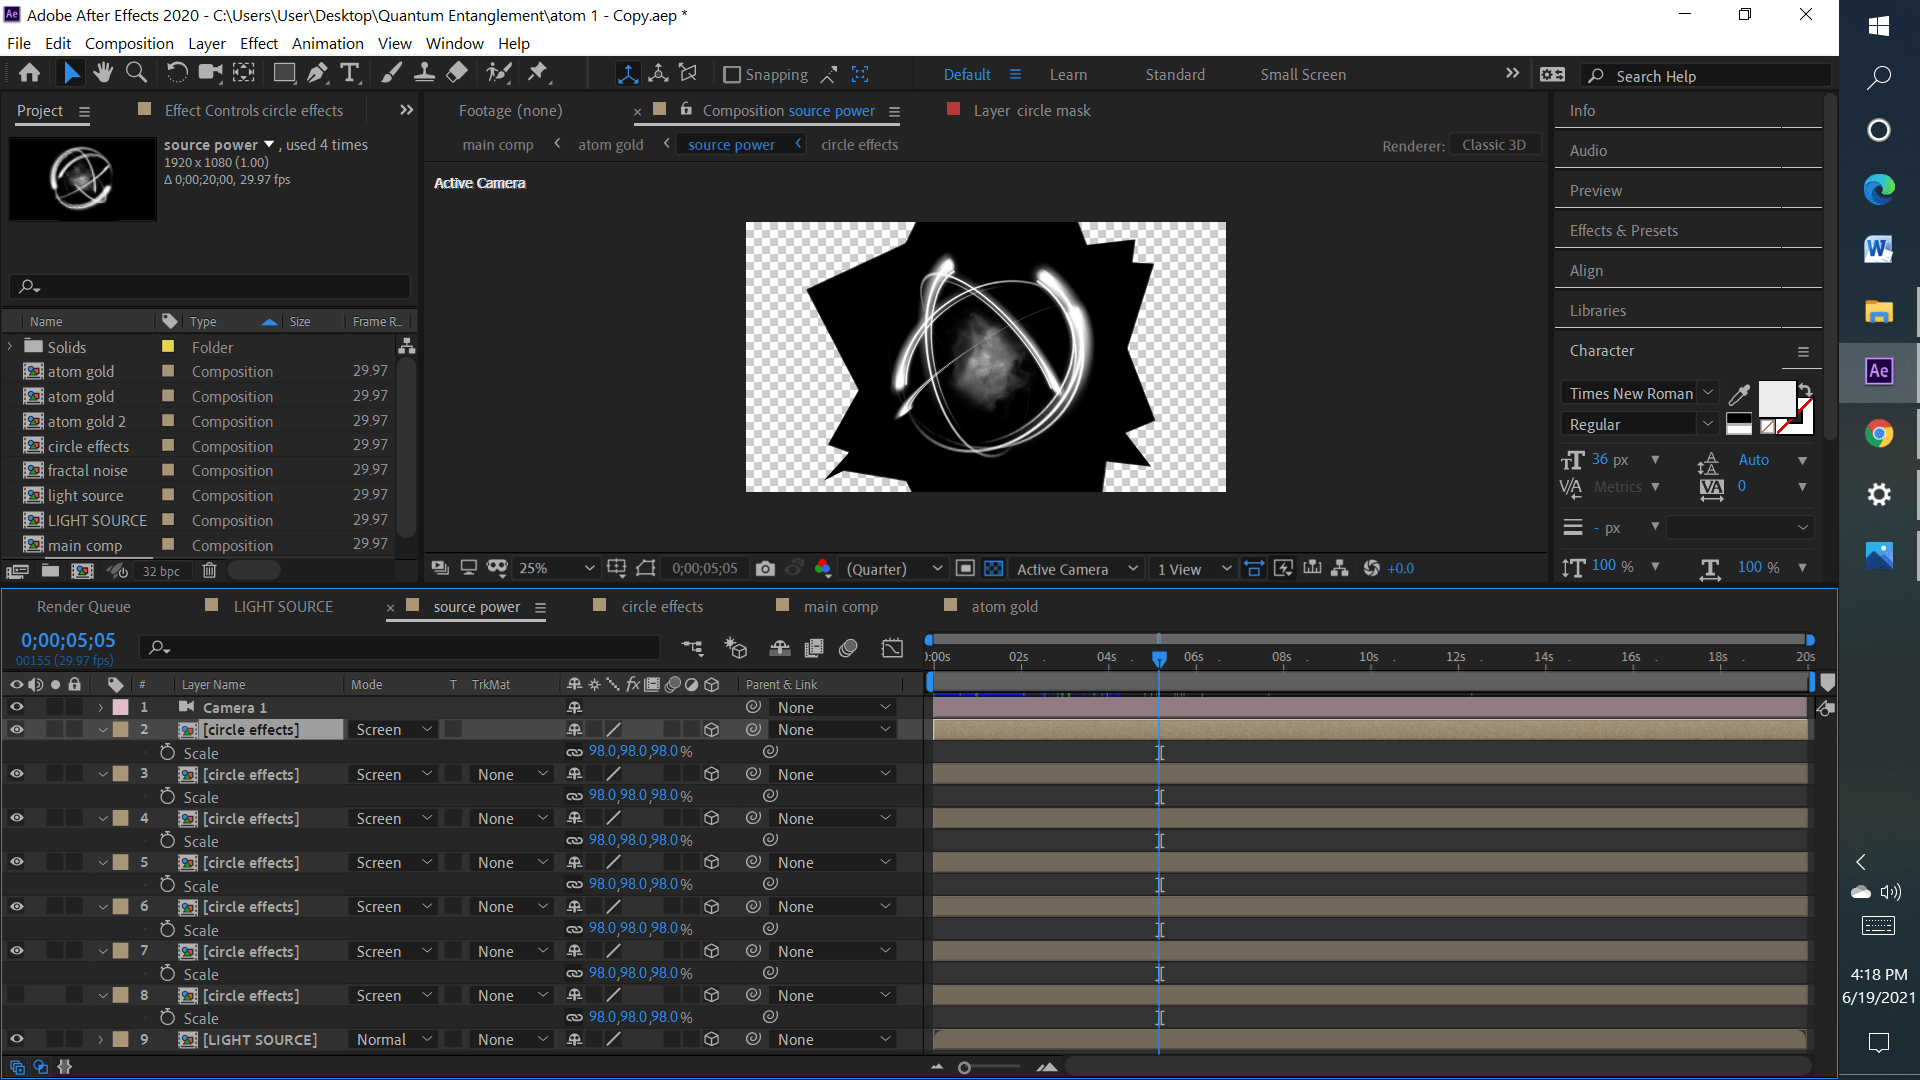Click the white fill color swatch

(x=1776, y=398)
